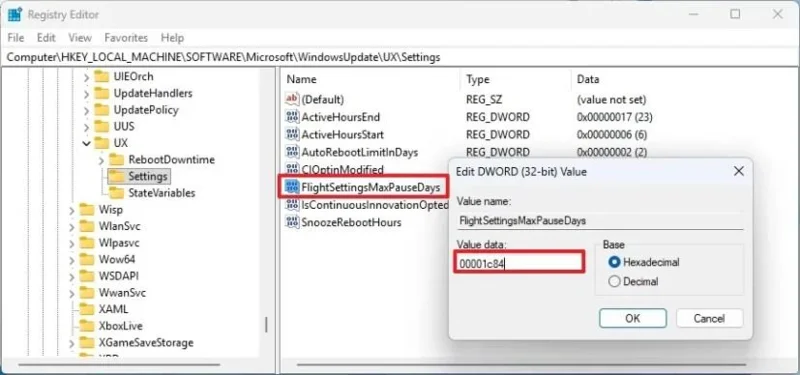800x375 pixels.
Task: Open the Edit menu
Action: pyautogui.click(x=46, y=38)
